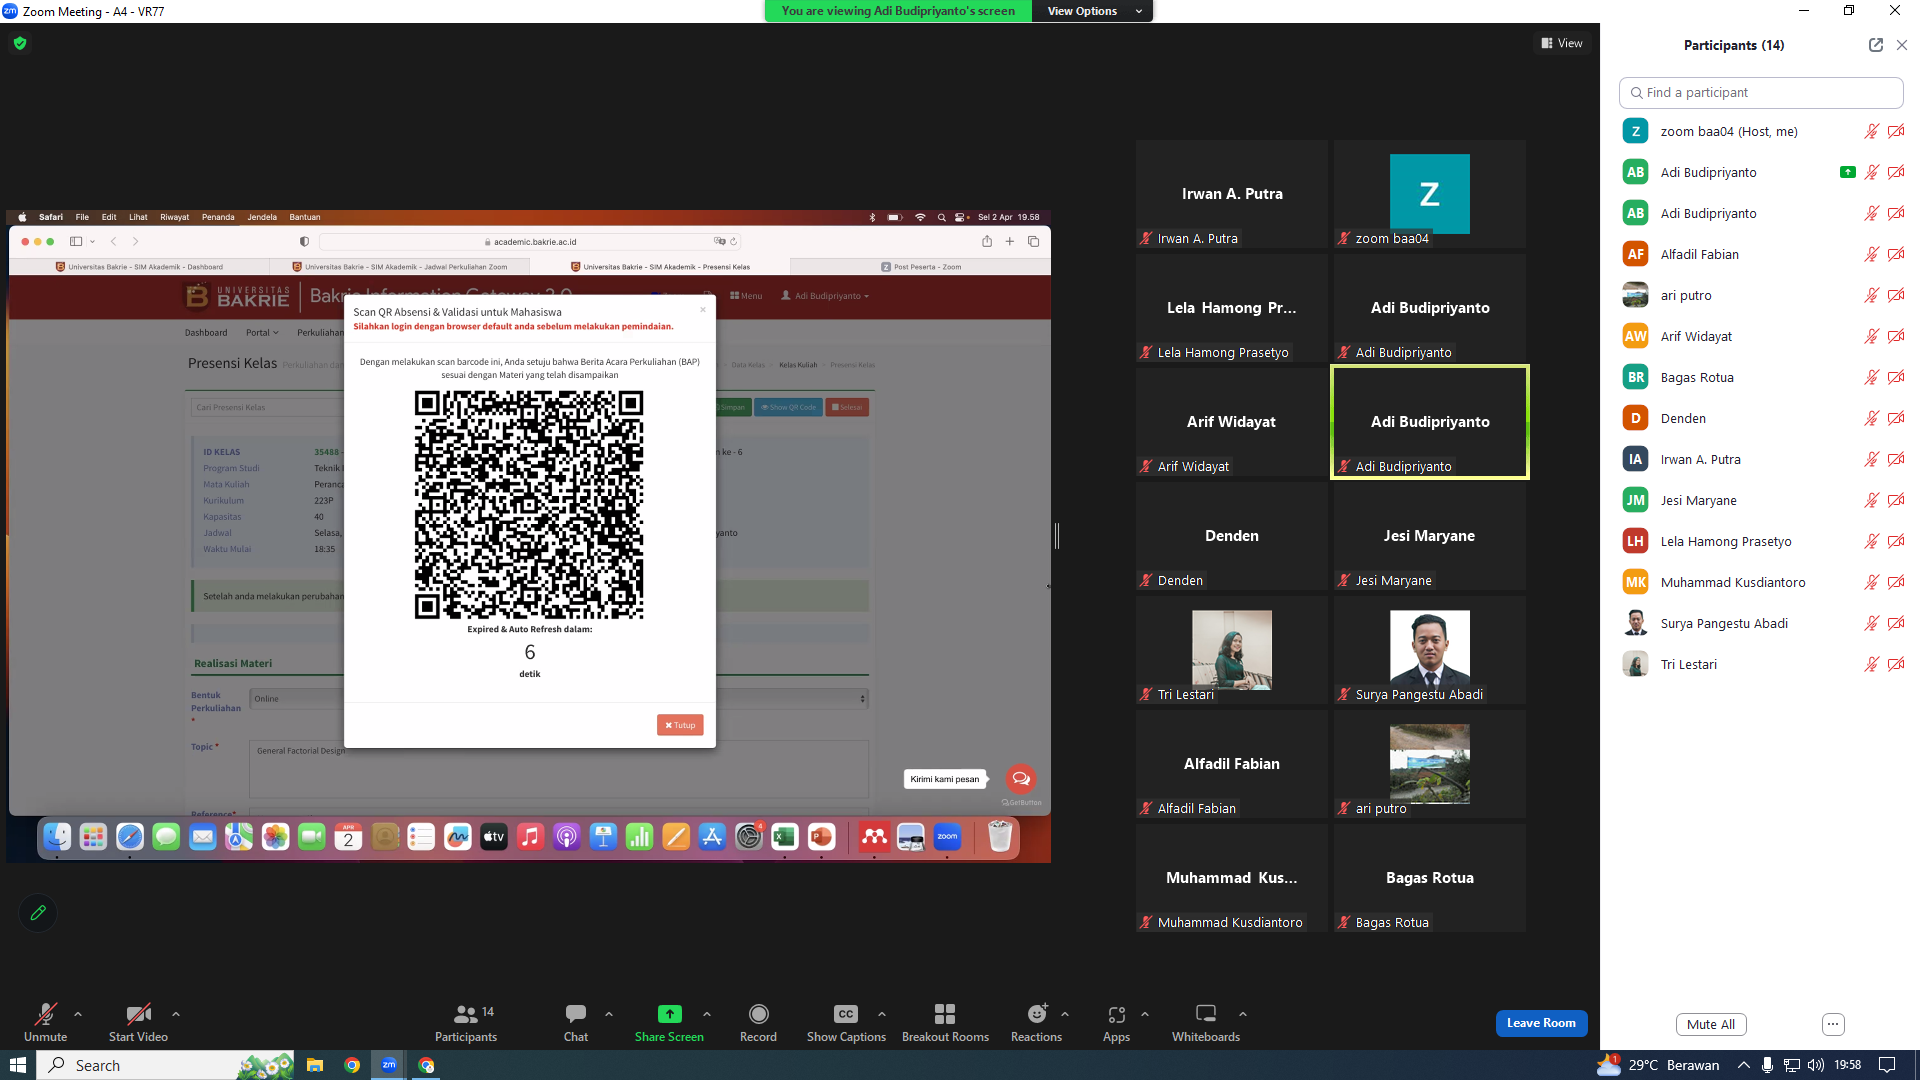Viewport: 1920px width, 1080px height.
Task: Toggle Denden's microphone in participants list
Action: pyautogui.click(x=1871, y=418)
